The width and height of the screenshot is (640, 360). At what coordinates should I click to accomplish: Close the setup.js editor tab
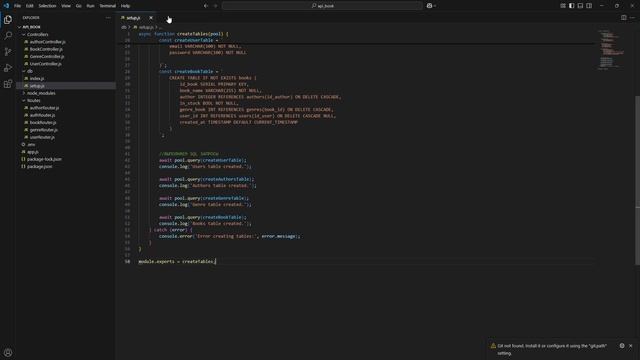click(151, 18)
